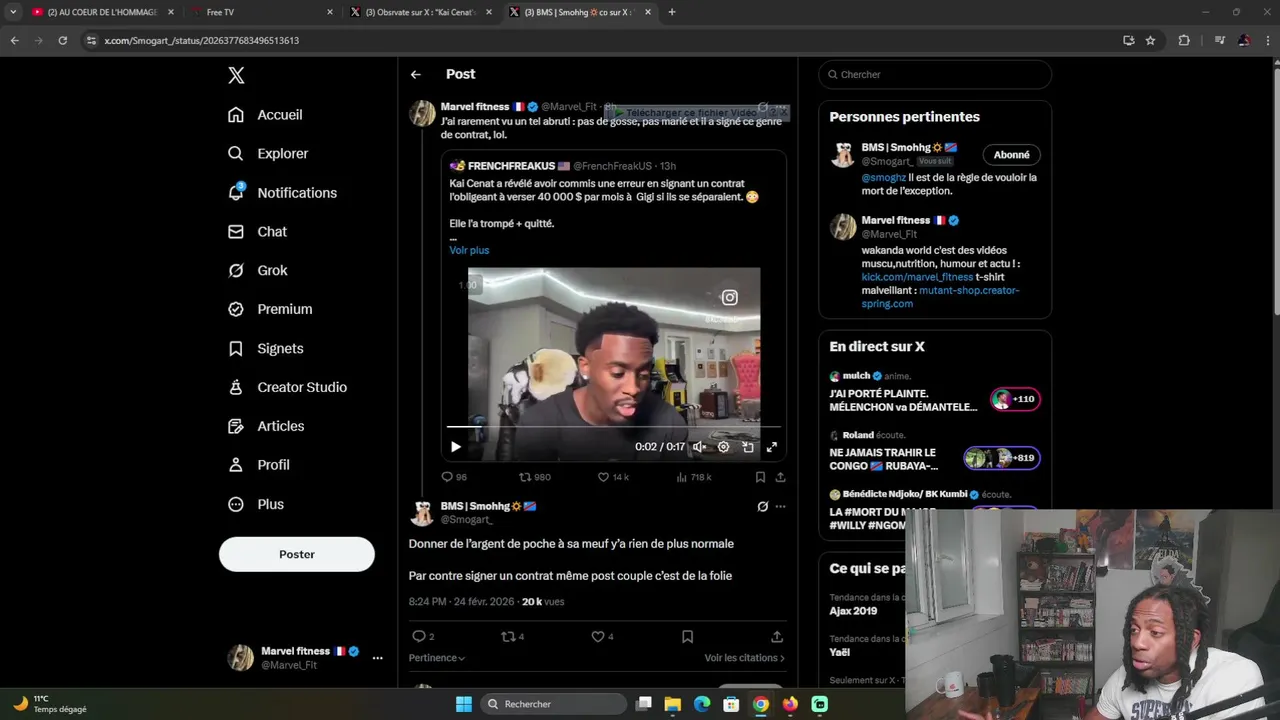
Task: Open Explorer in the sidebar
Action: (x=268, y=154)
